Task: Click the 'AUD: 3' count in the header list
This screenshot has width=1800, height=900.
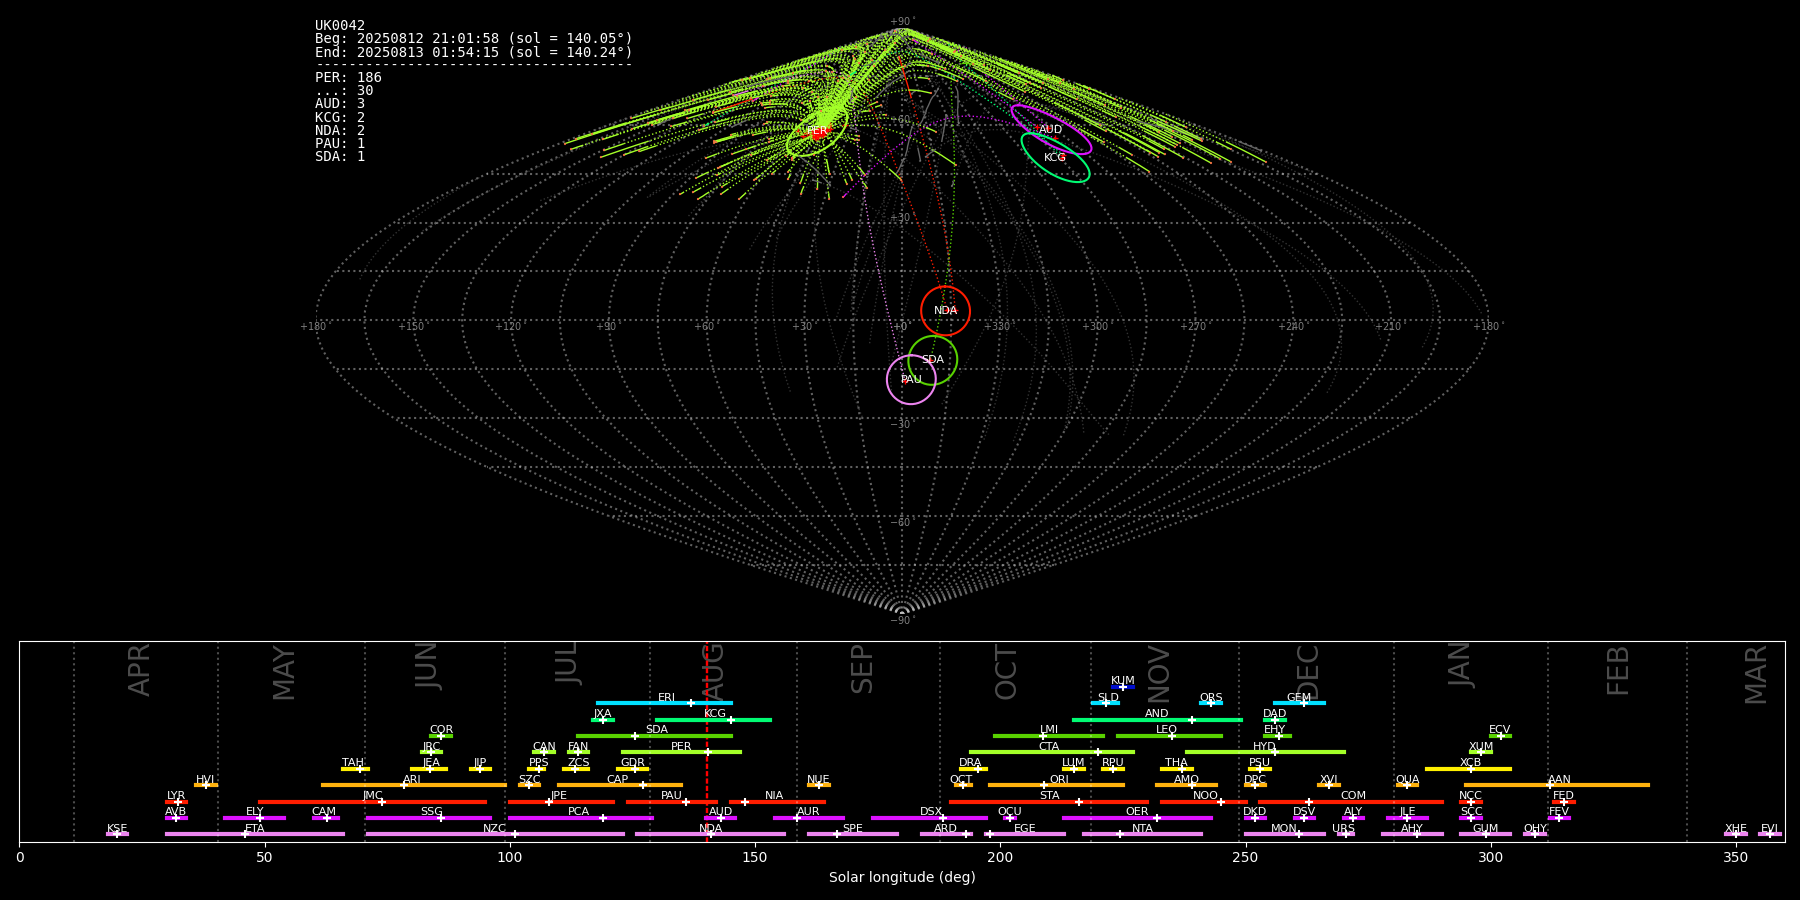Action: (340, 104)
